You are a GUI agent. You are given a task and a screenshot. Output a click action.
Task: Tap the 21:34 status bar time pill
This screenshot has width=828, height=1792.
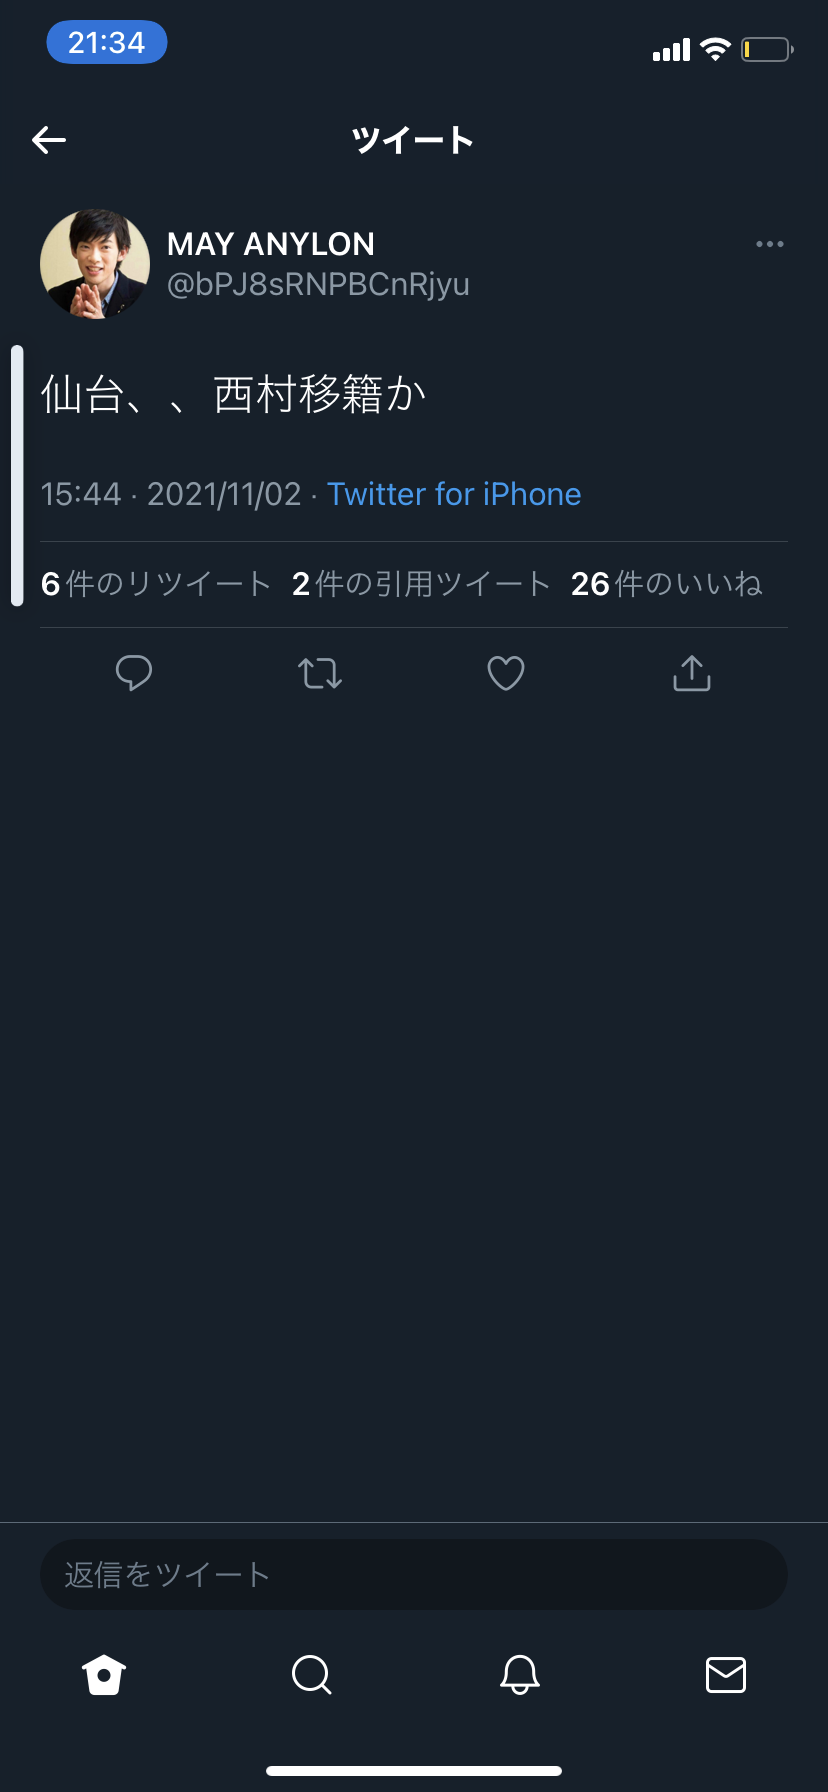107,43
